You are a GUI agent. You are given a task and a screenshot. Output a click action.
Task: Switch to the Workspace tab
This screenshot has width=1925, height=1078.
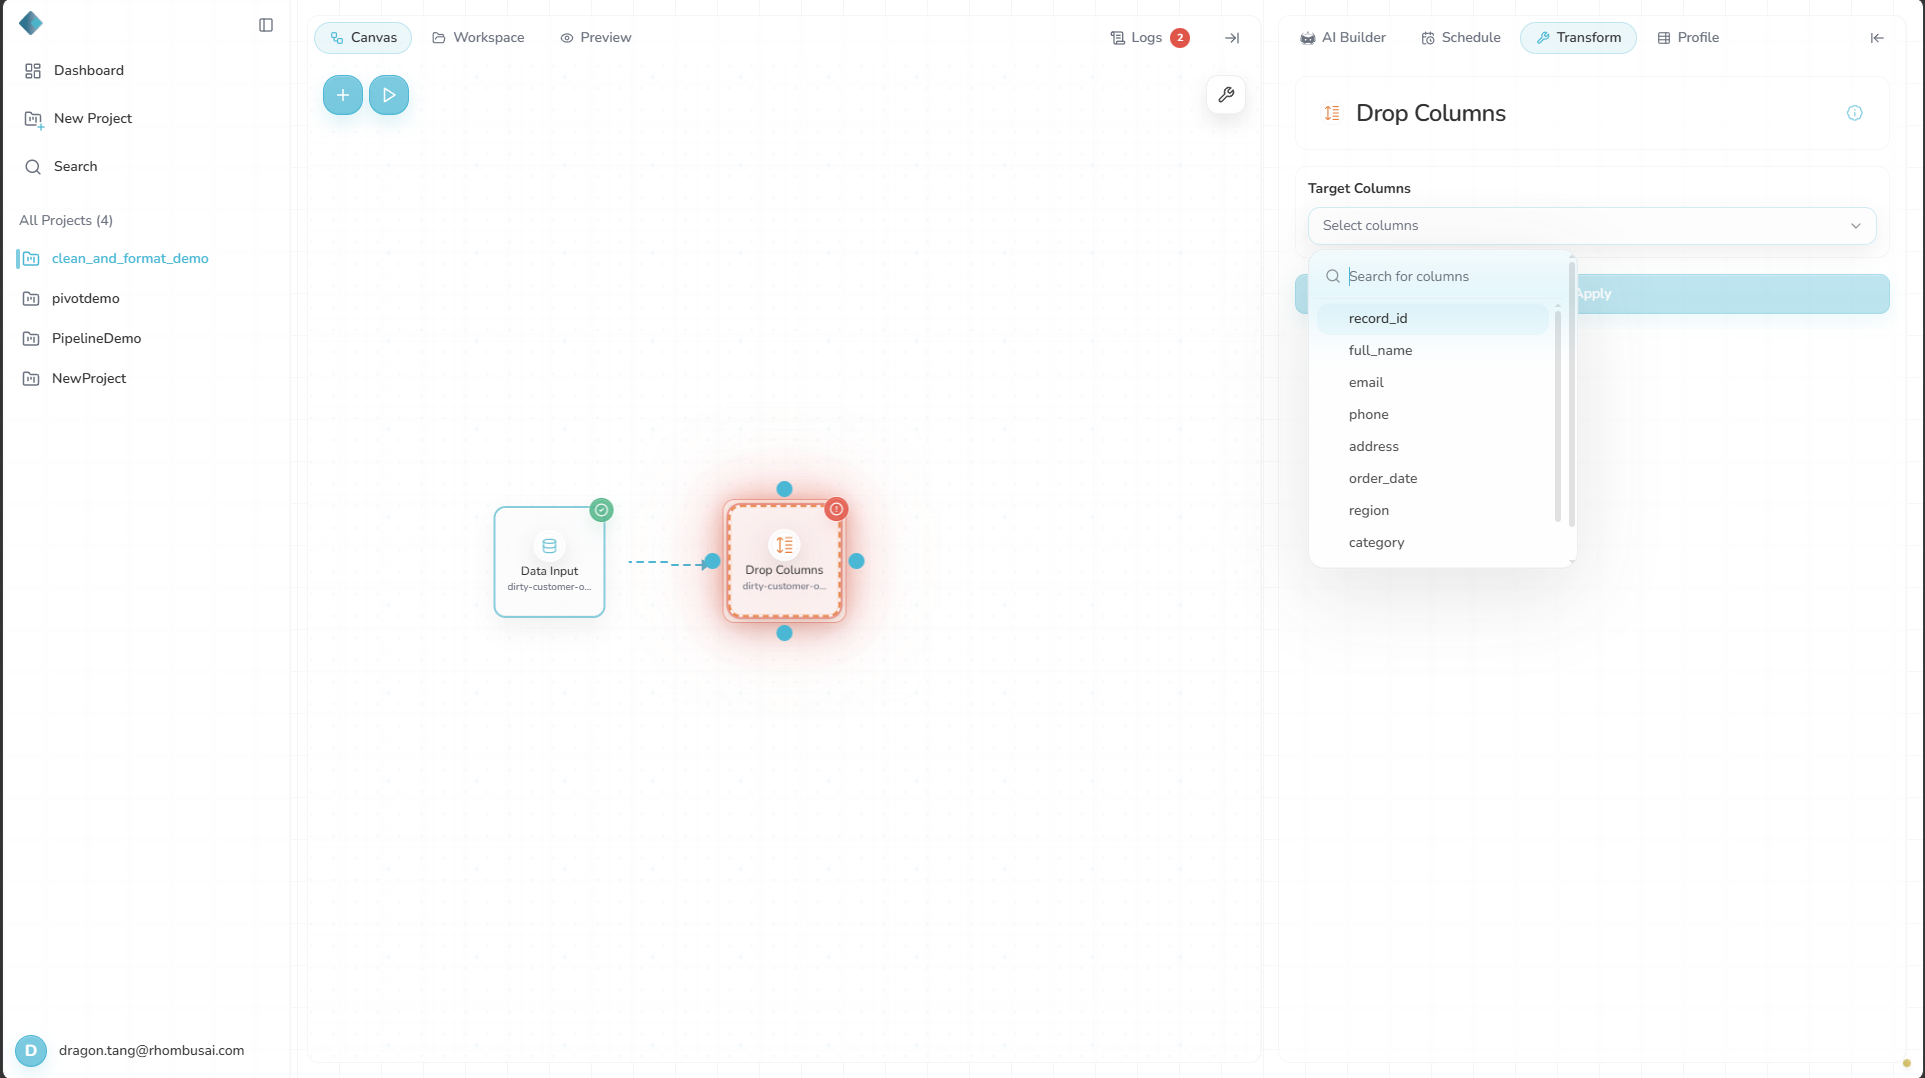(478, 38)
